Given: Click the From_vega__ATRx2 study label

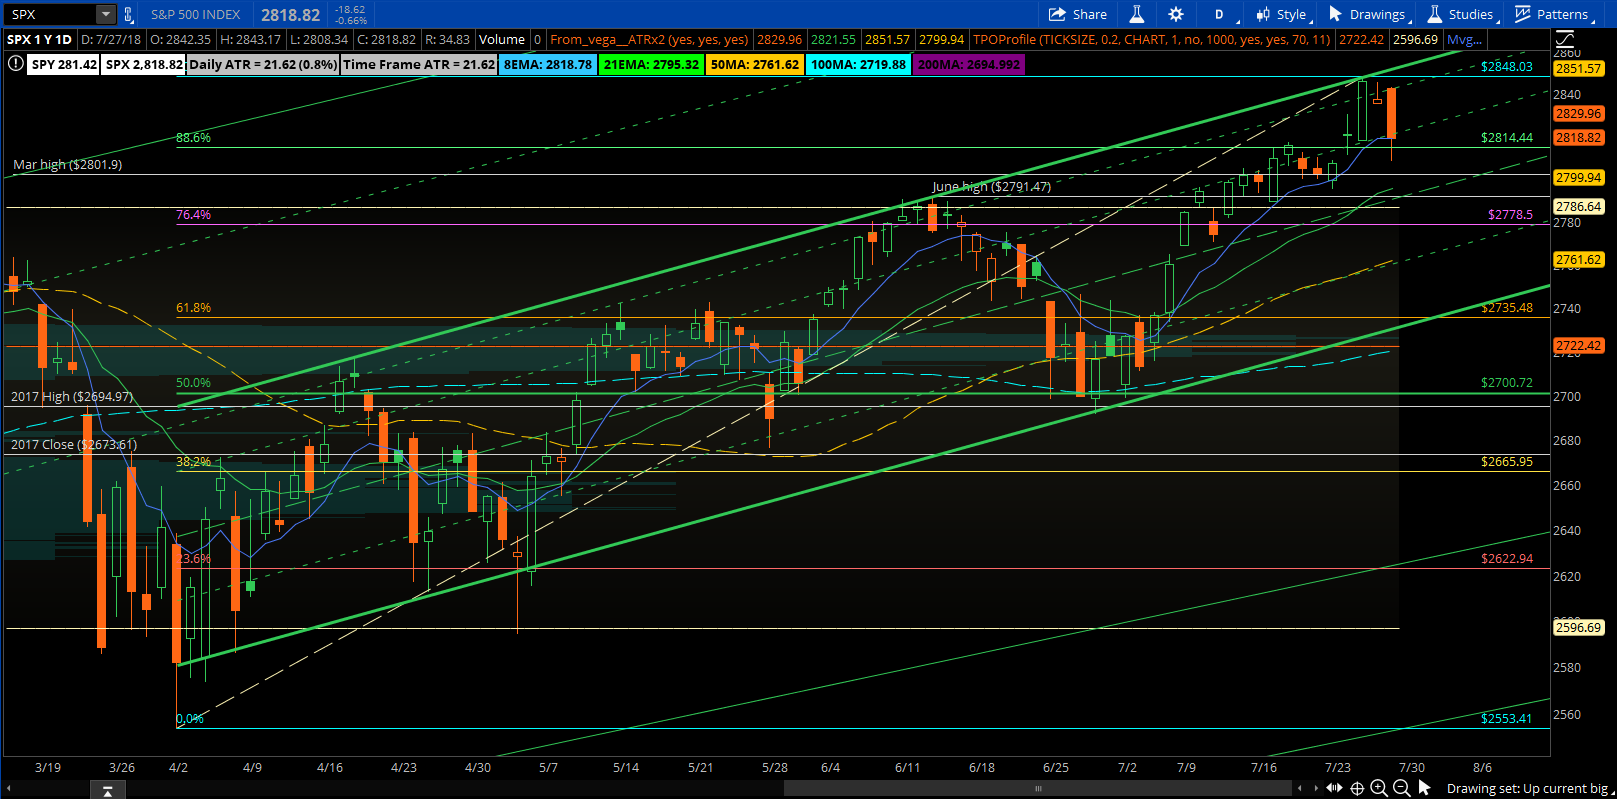Looking at the screenshot, I should pyautogui.click(x=649, y=40).
